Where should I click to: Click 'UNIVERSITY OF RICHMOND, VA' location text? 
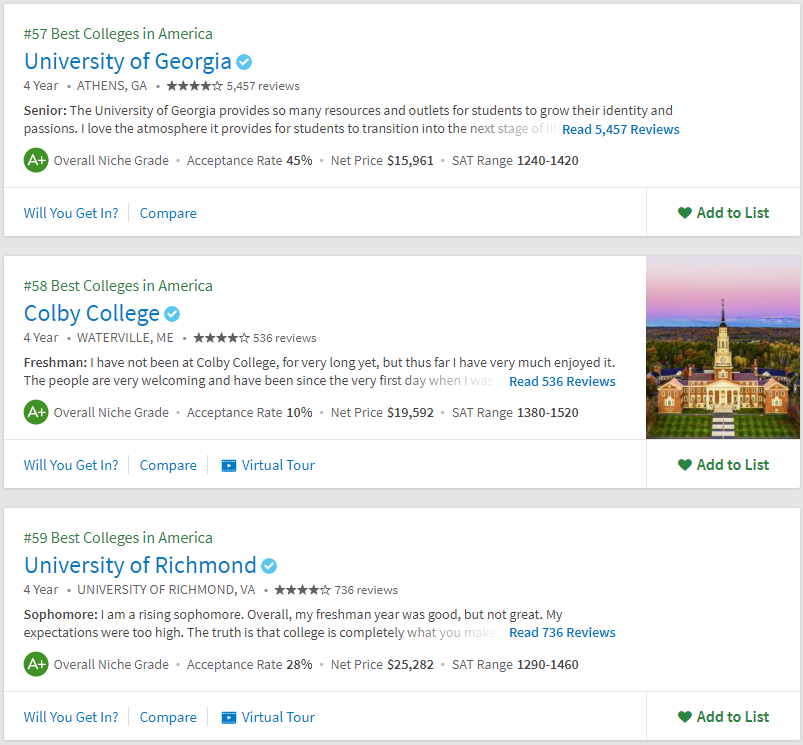click(166, 590)
